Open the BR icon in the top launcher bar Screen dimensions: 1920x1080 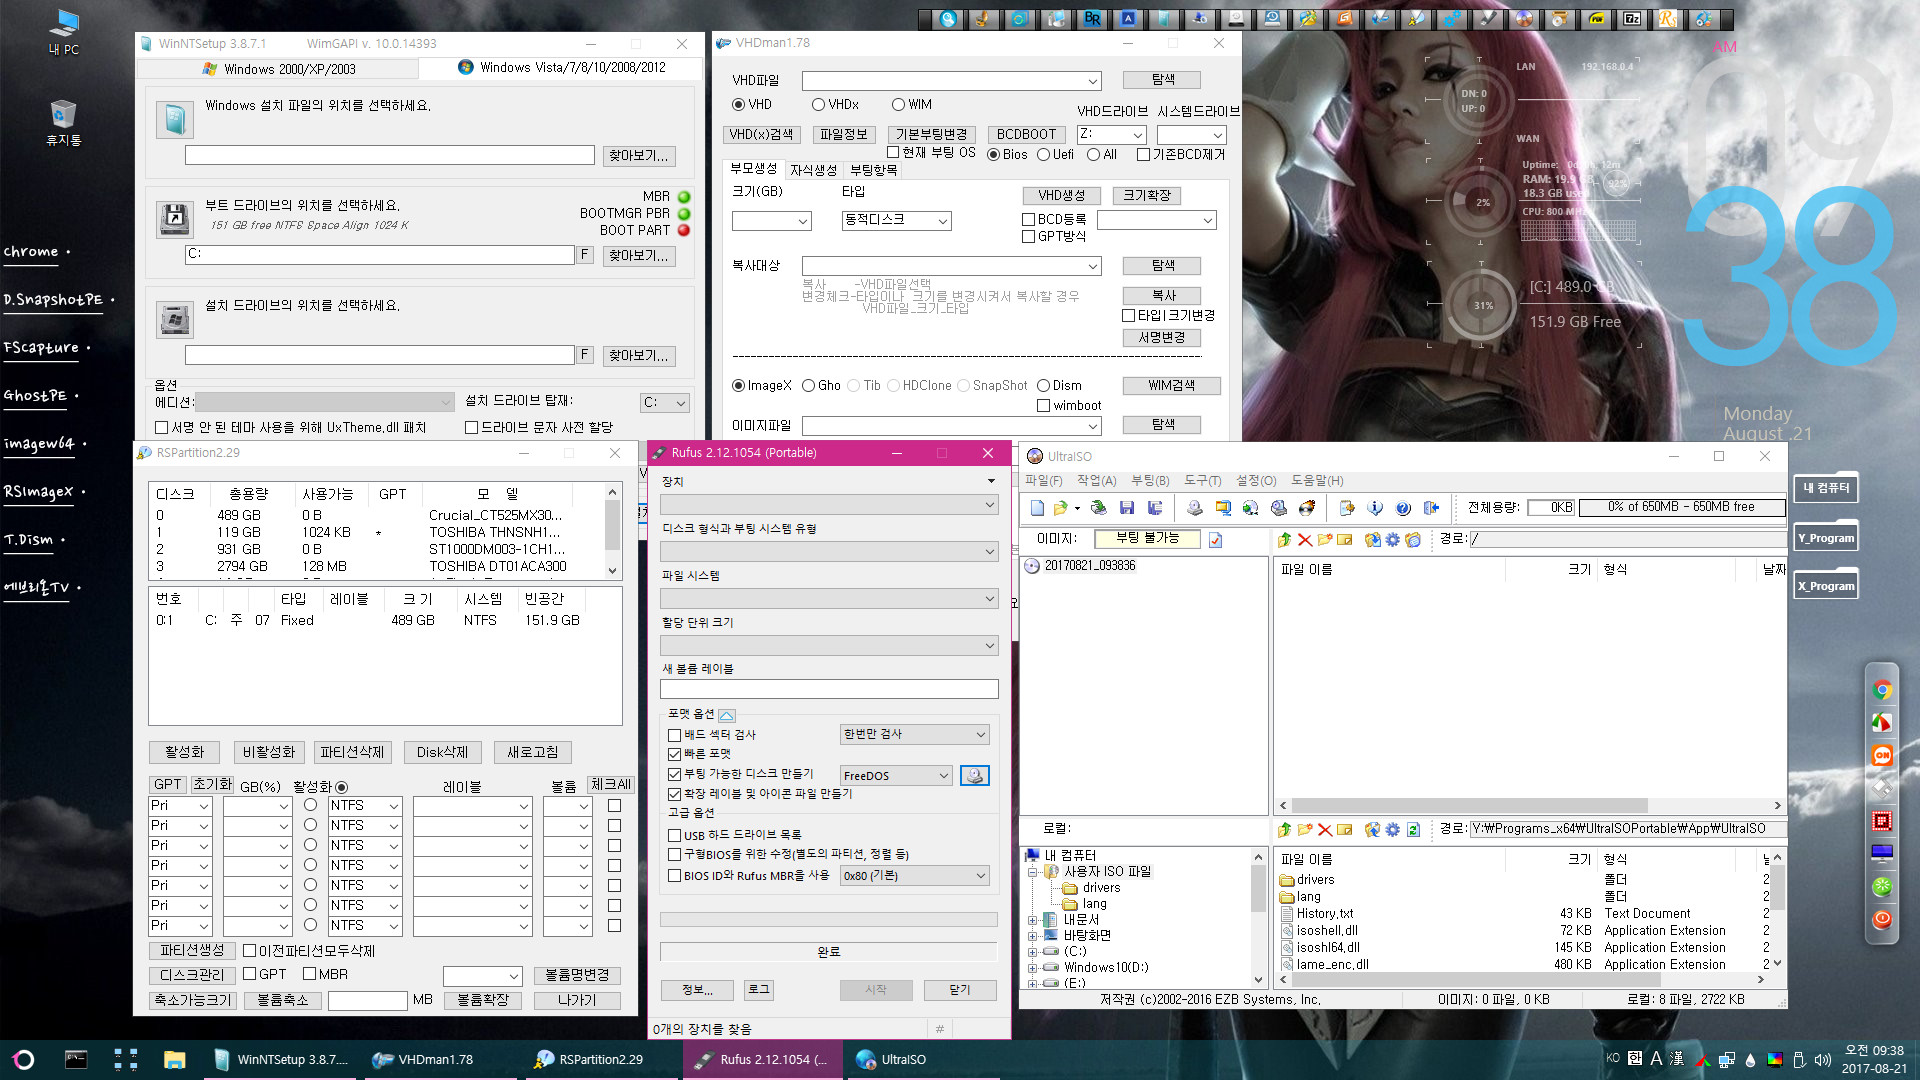(x=1092, y=18)
